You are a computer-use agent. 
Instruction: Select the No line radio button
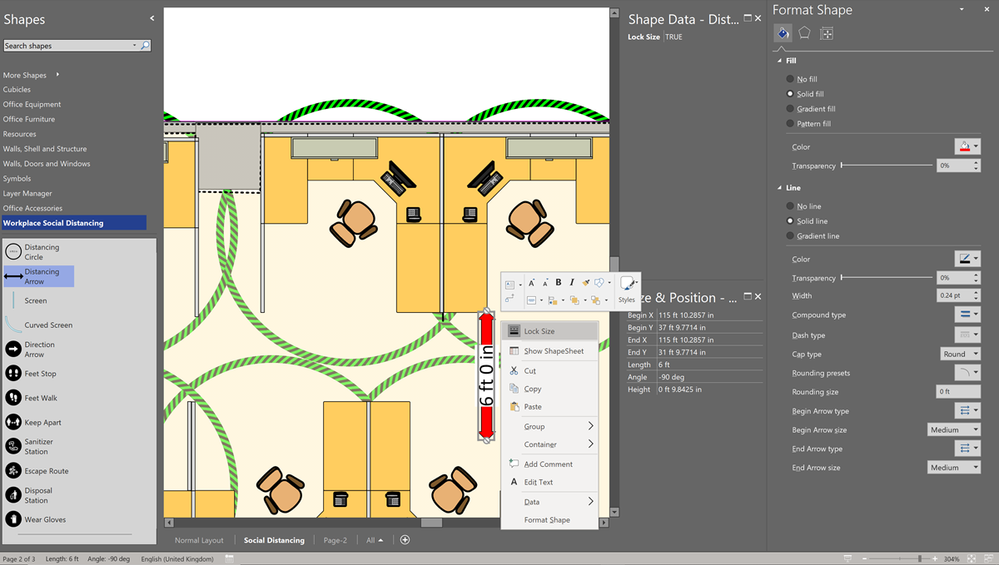[790, 206]
